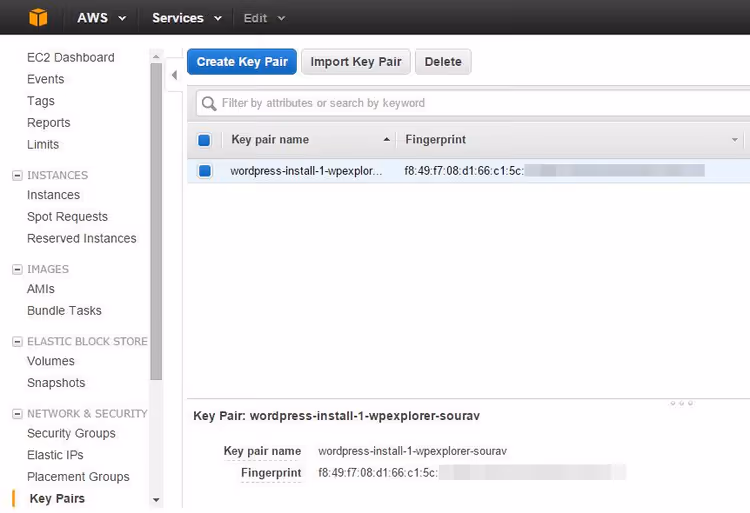Viewport: 750px width, 513px height.
Task: Open Security Groups in sidebar
Action: (x=71, y=433)
